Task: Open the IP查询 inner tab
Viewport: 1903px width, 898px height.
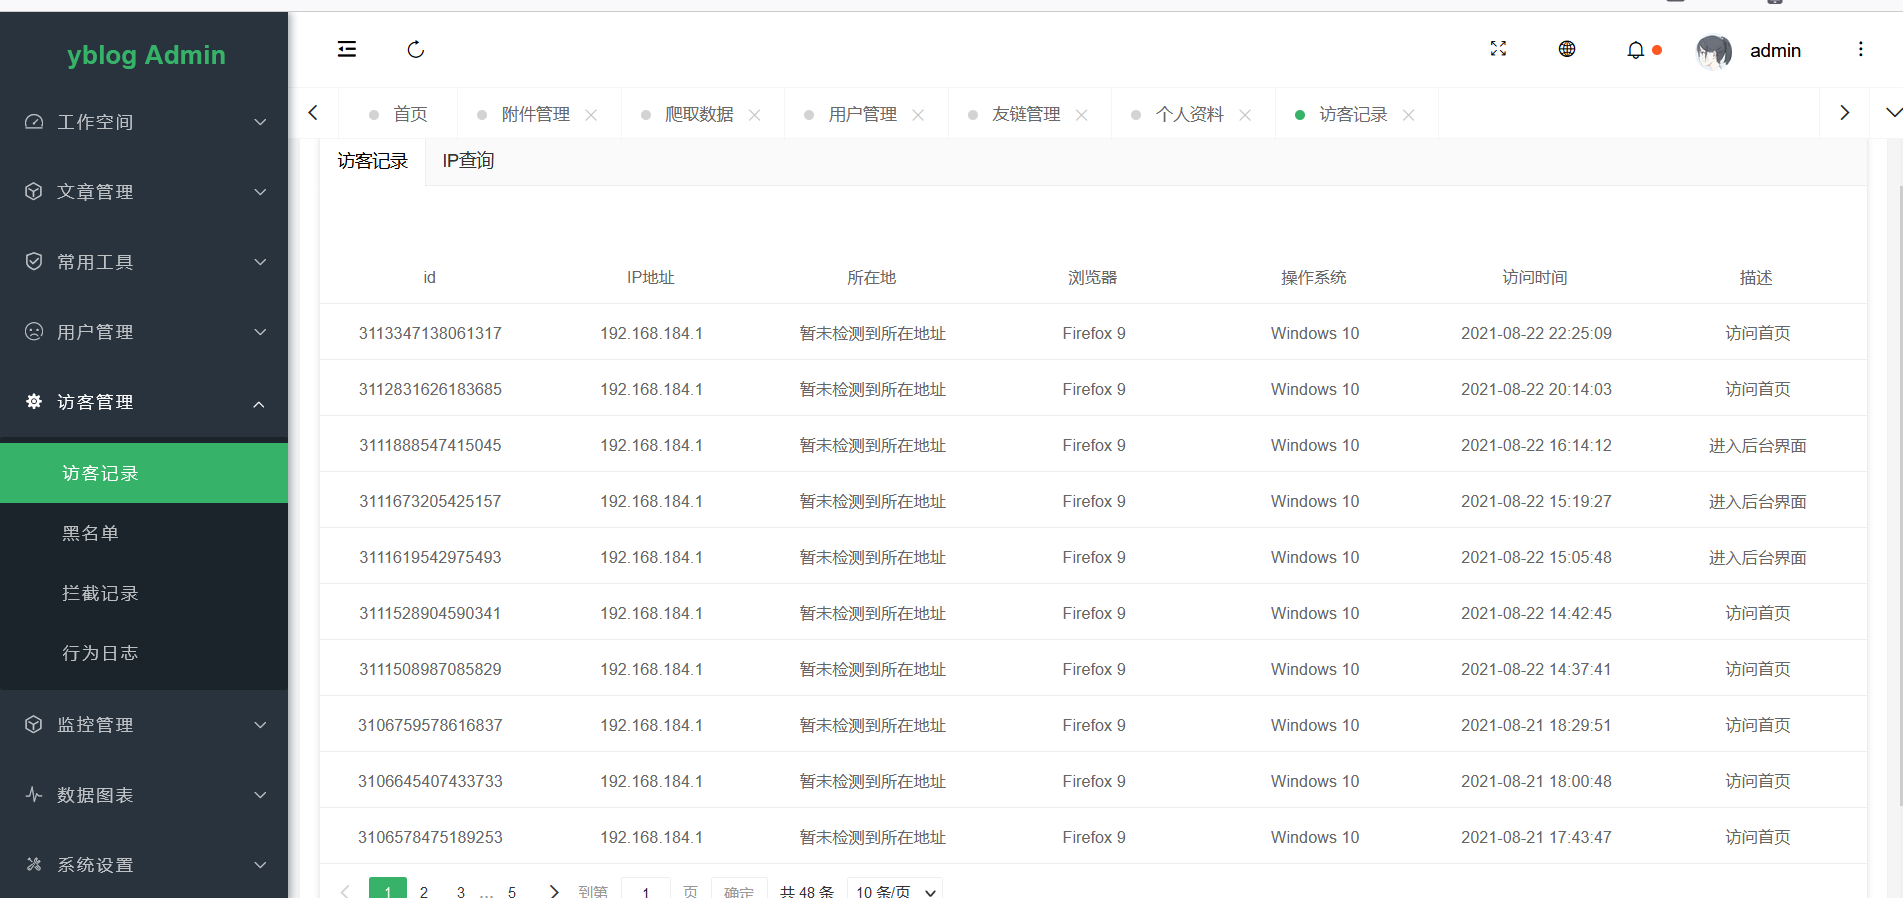Action: tap(468, 161)
